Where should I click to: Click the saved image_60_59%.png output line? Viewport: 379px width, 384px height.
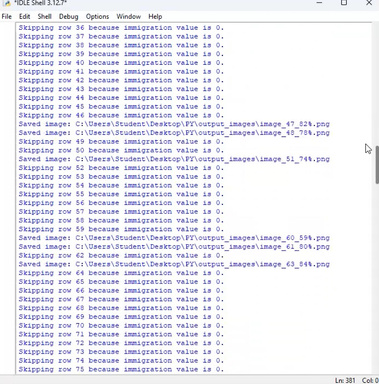tap(174, 238)
